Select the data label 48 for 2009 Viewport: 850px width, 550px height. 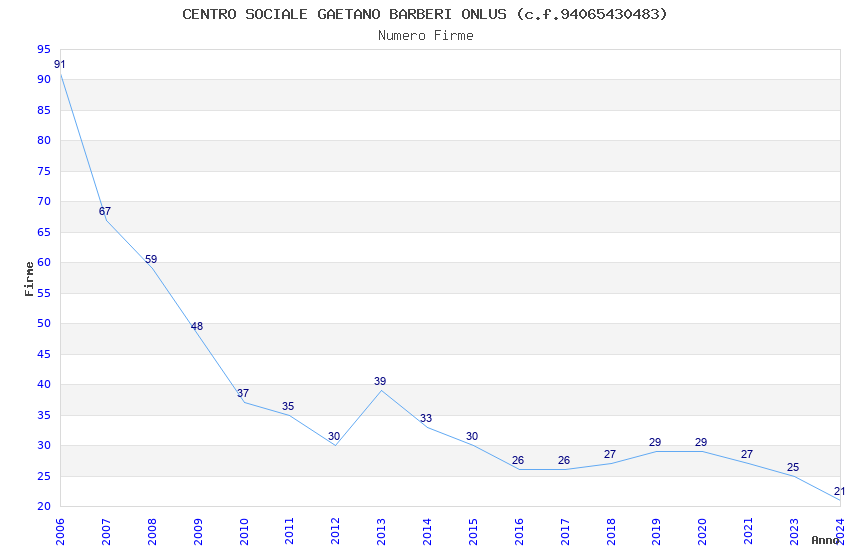[x=197, y=326]
